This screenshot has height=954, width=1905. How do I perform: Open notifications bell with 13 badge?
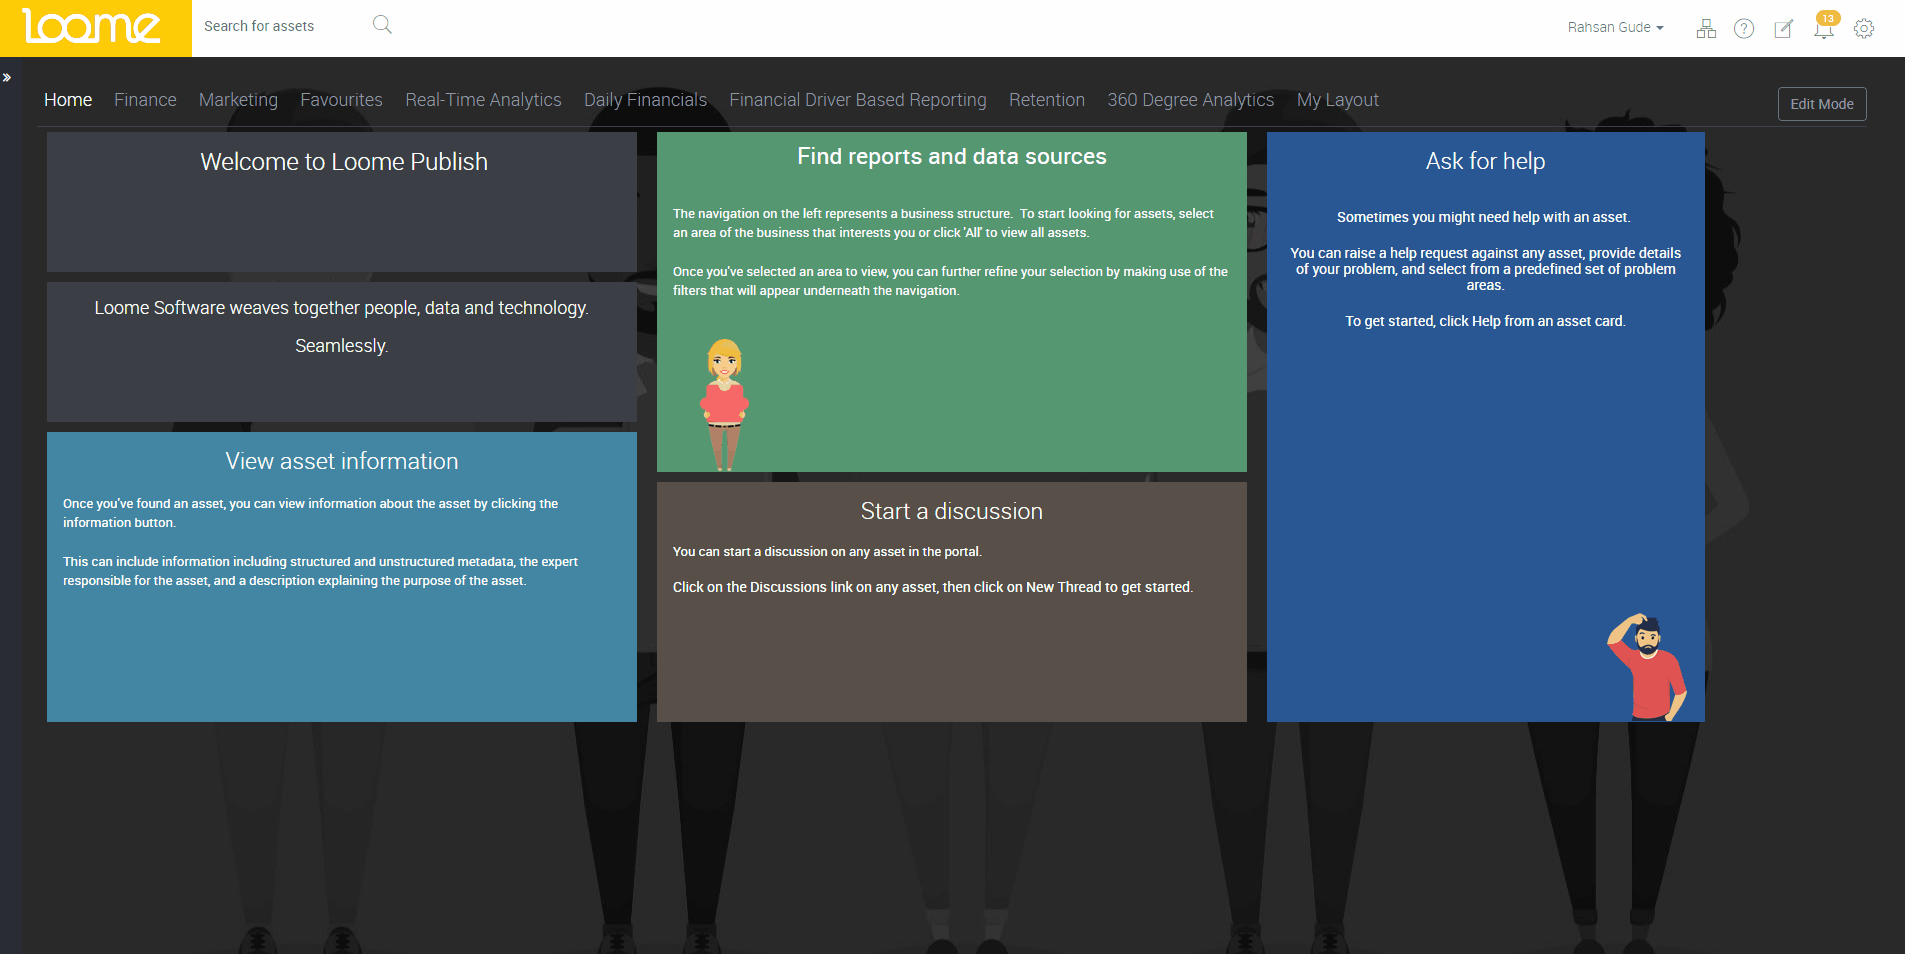pos(1825,26)
